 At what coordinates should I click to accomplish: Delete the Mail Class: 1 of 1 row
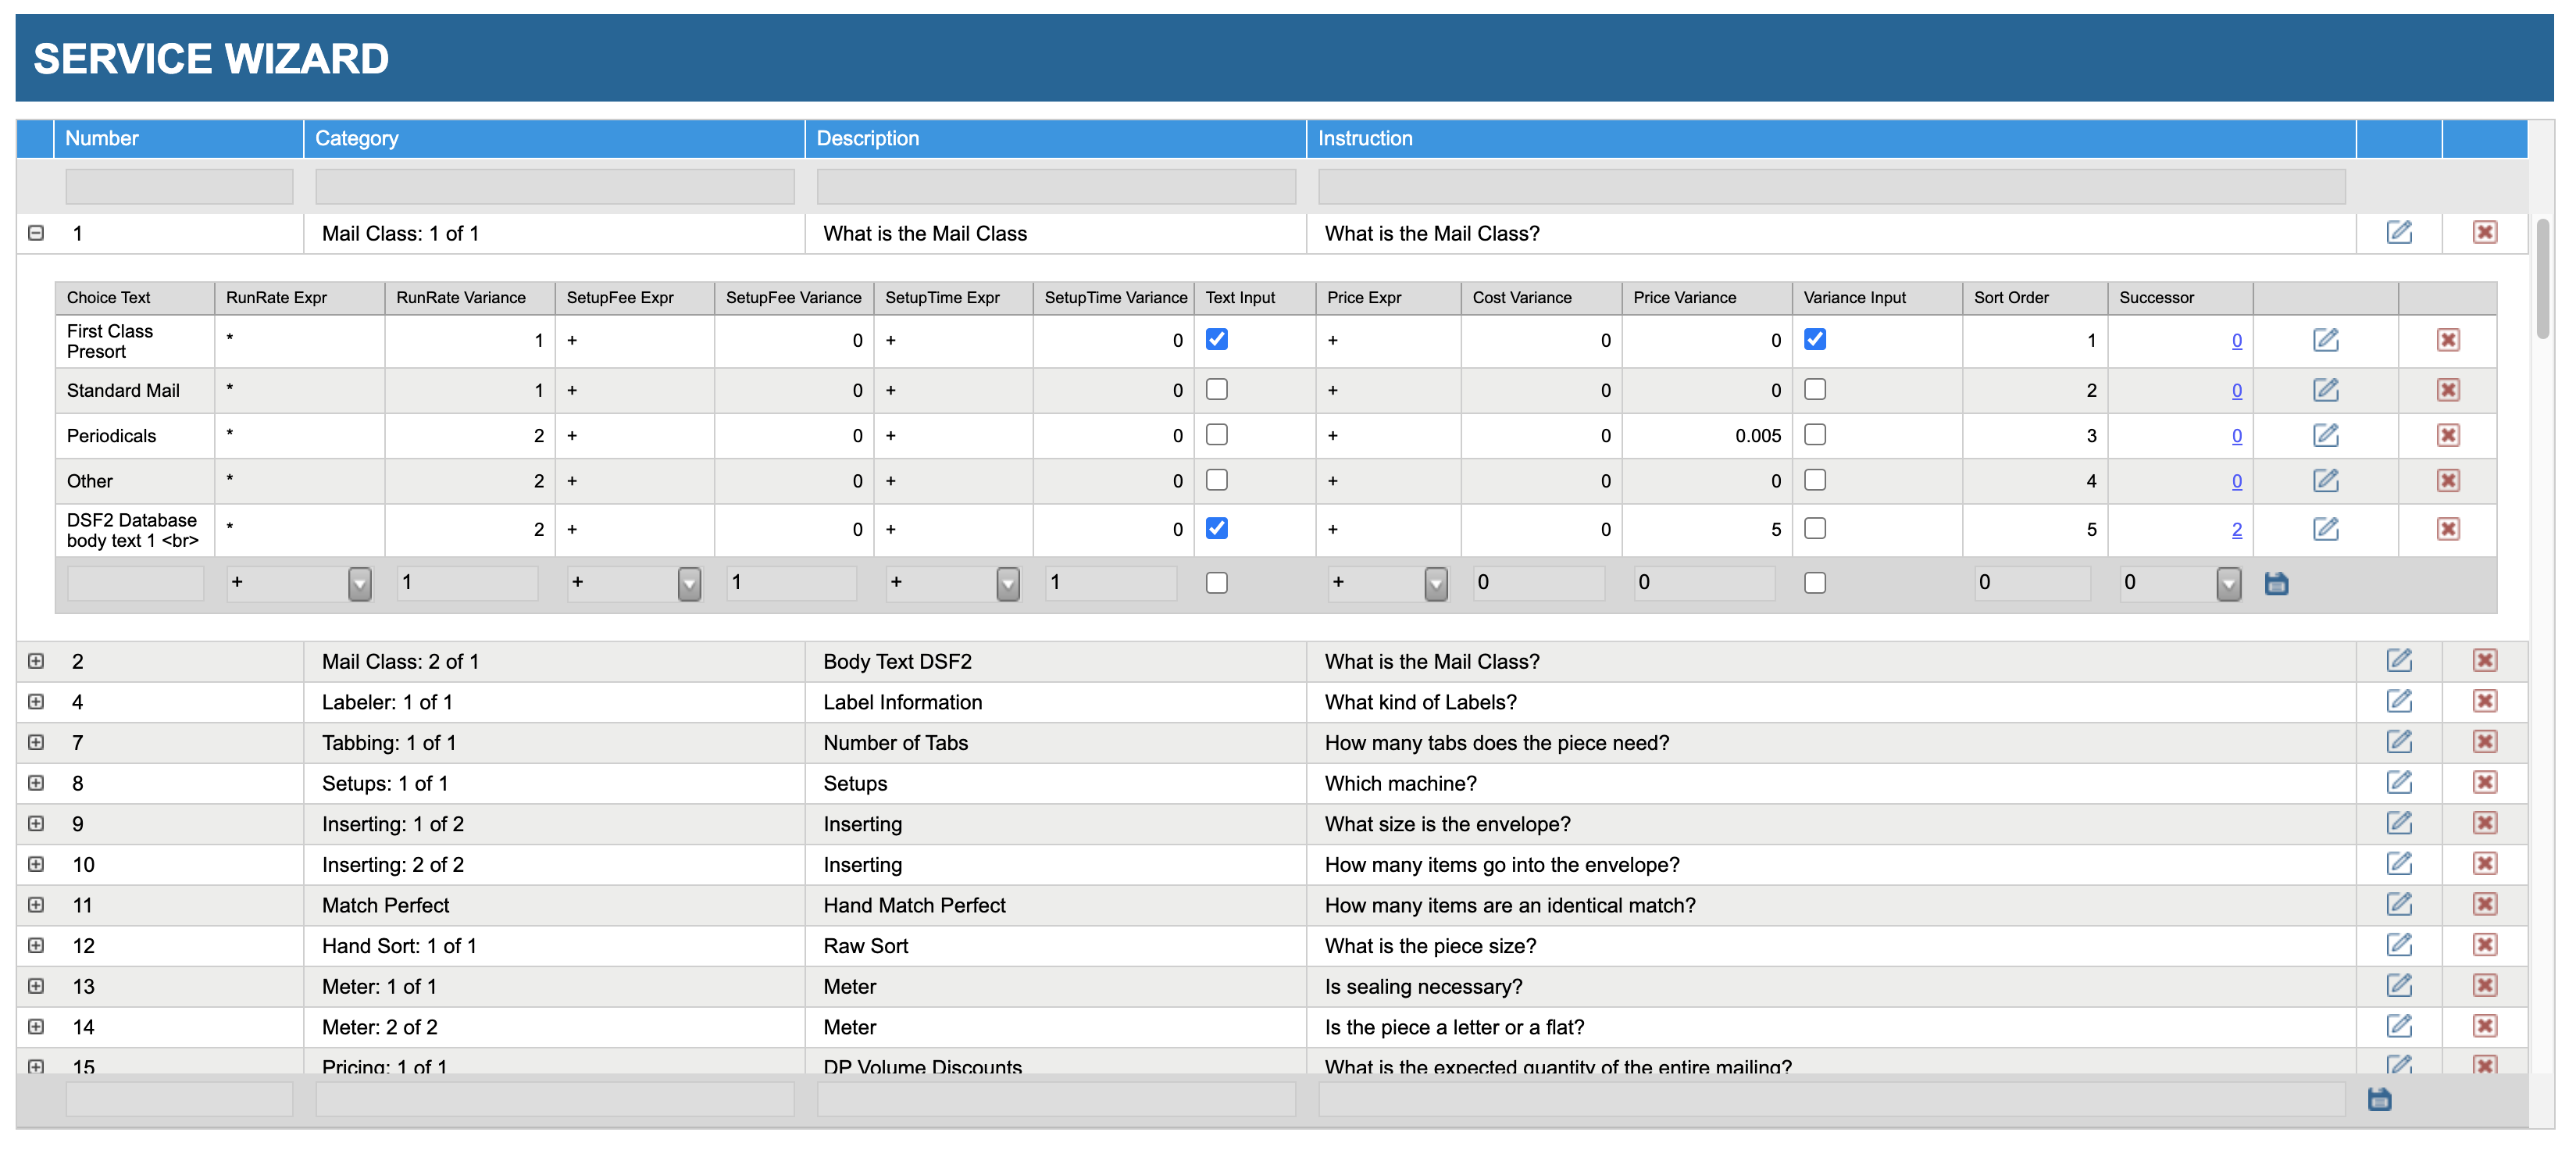(x=2485, y=232)
